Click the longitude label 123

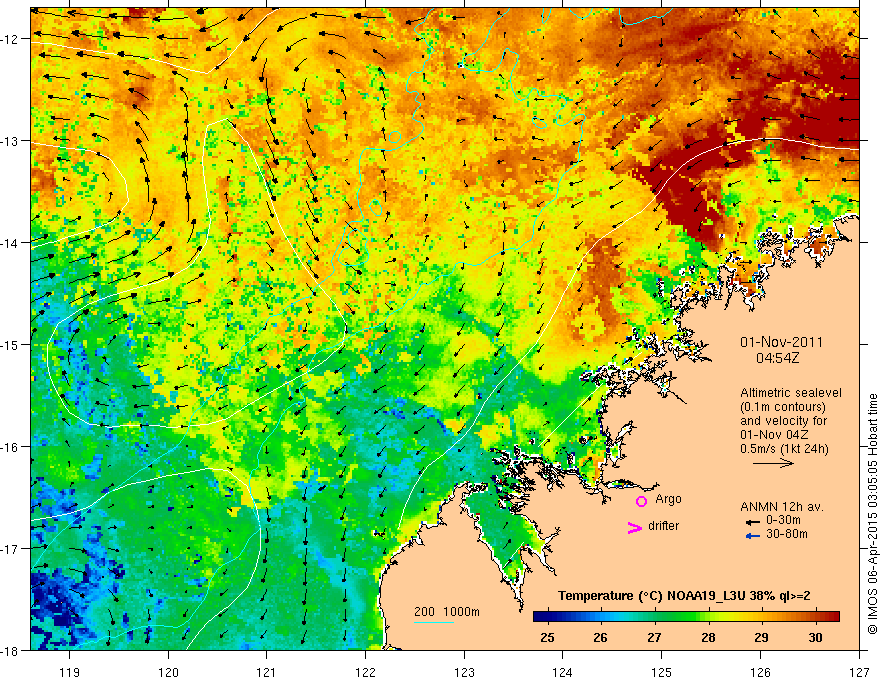pyautogui.click(x=464, y=672)
